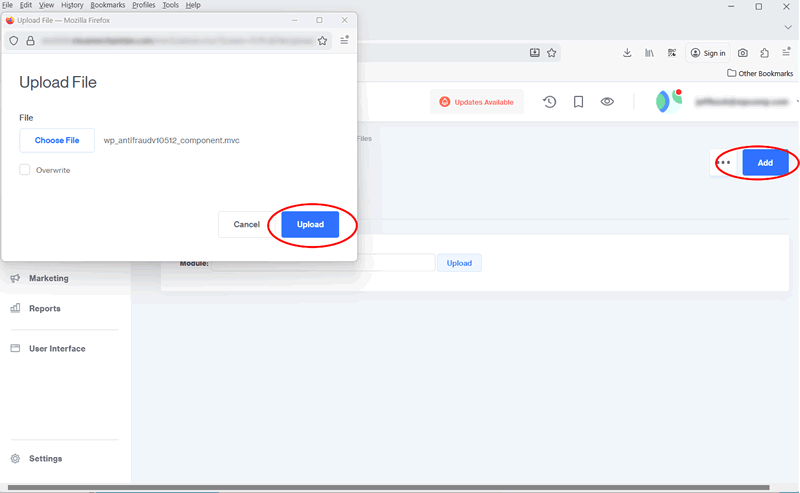Image resolution: width=800 pixels, height=493 pixels.
Task: Click the Upload button beside the Module field
Action: point(459,263)
